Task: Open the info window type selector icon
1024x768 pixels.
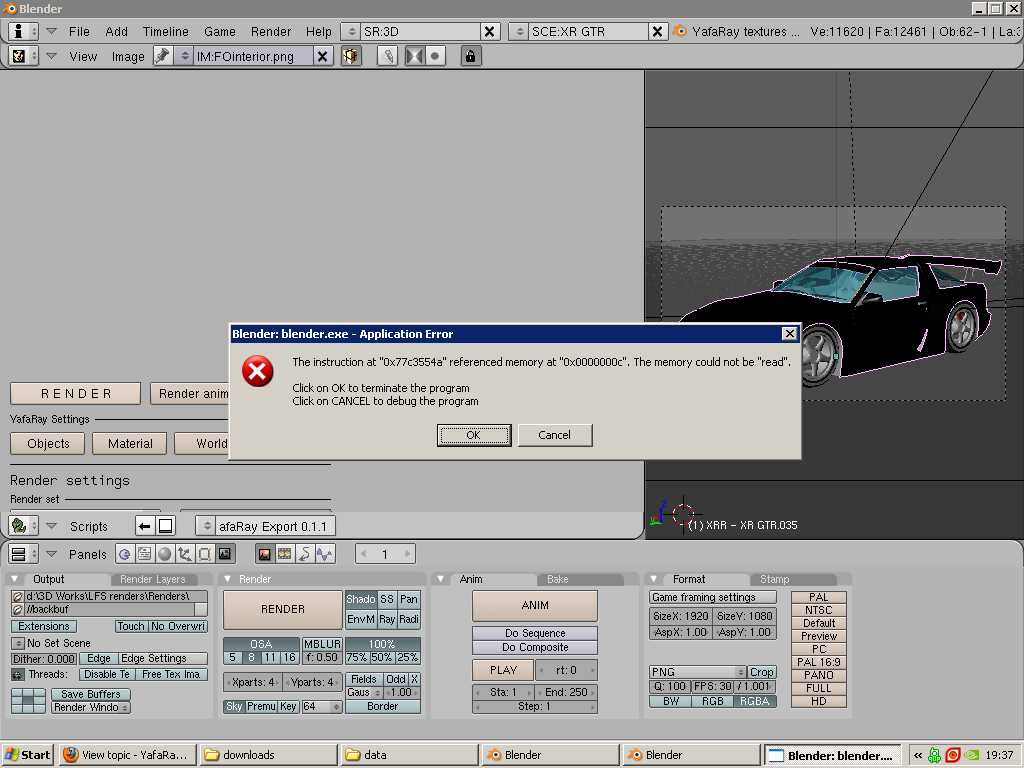Action: (24, 31)
